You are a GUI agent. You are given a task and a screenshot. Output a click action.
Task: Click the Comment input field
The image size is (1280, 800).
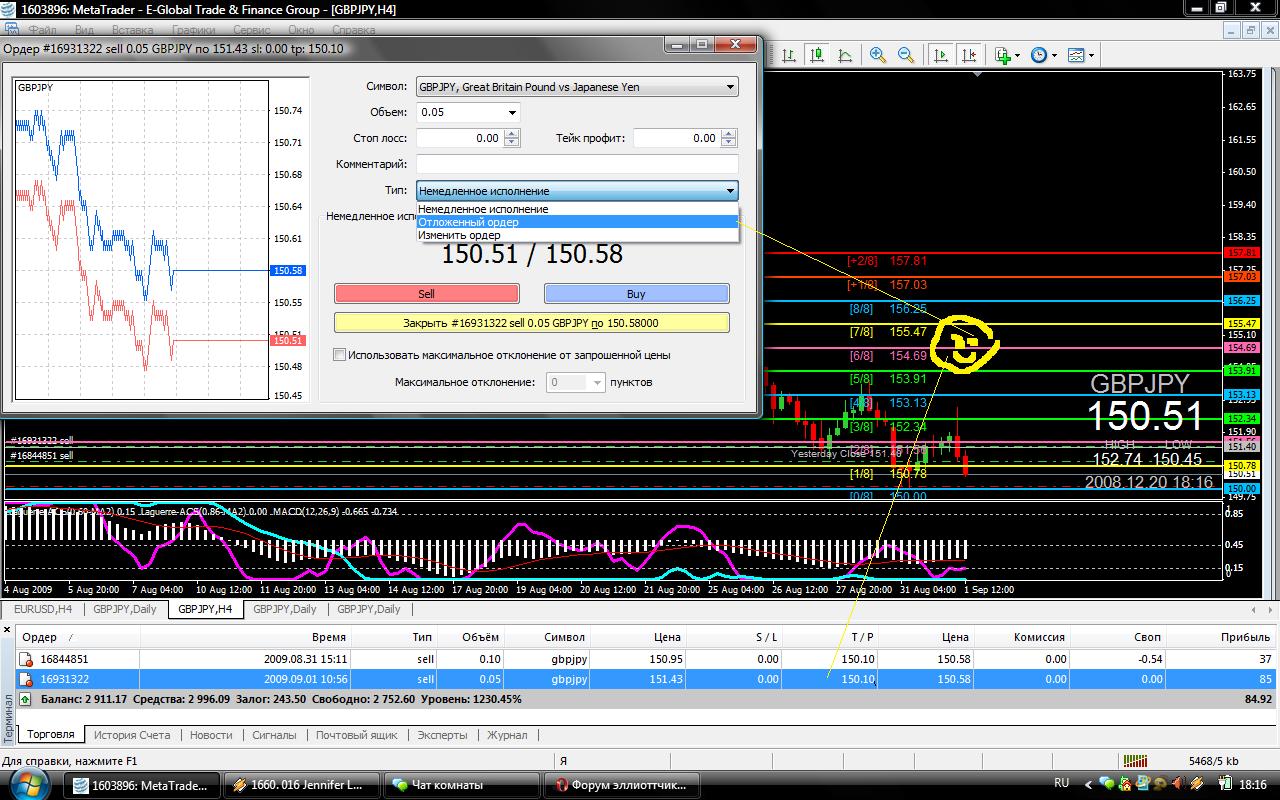(x=577, y=164)
